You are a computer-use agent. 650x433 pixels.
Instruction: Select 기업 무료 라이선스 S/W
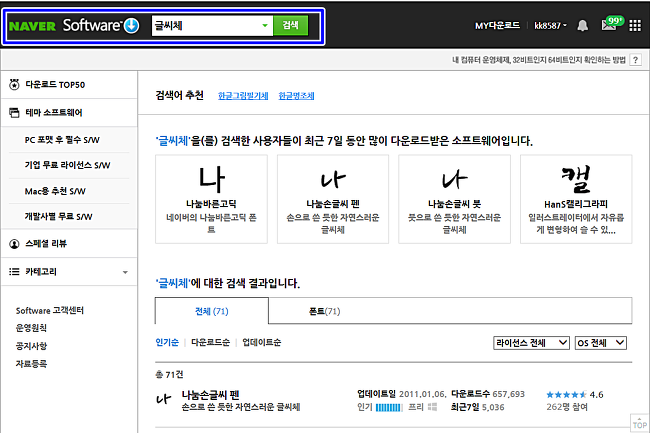68,165
